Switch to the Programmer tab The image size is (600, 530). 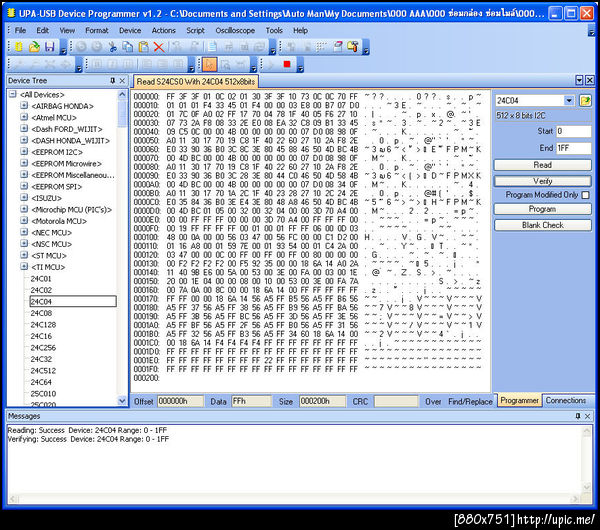click(x=519, y=400)
